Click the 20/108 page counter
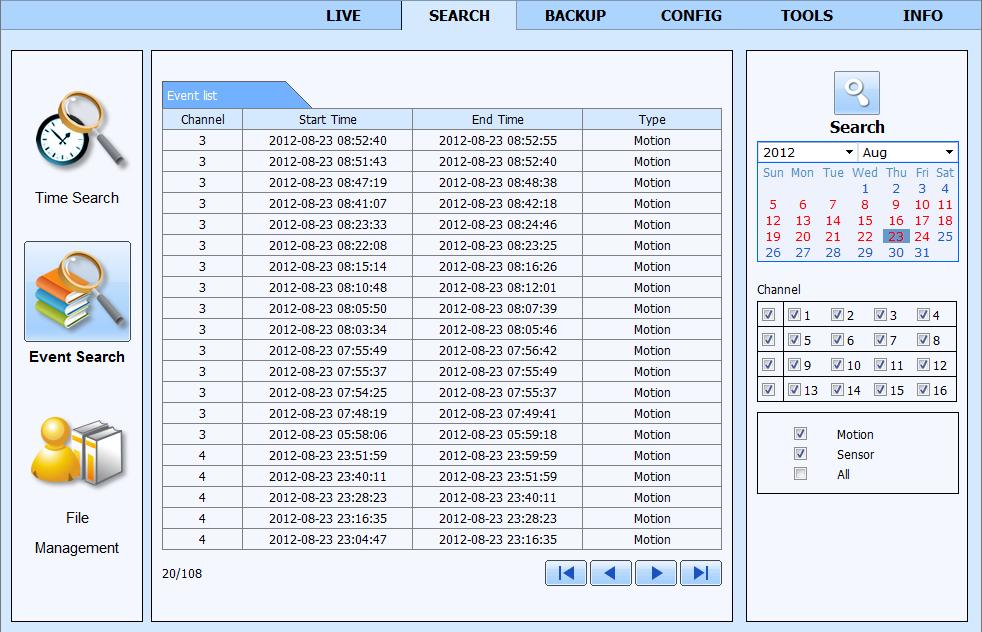The width and height of the screenshot is (982, 632). pos(182,573)
